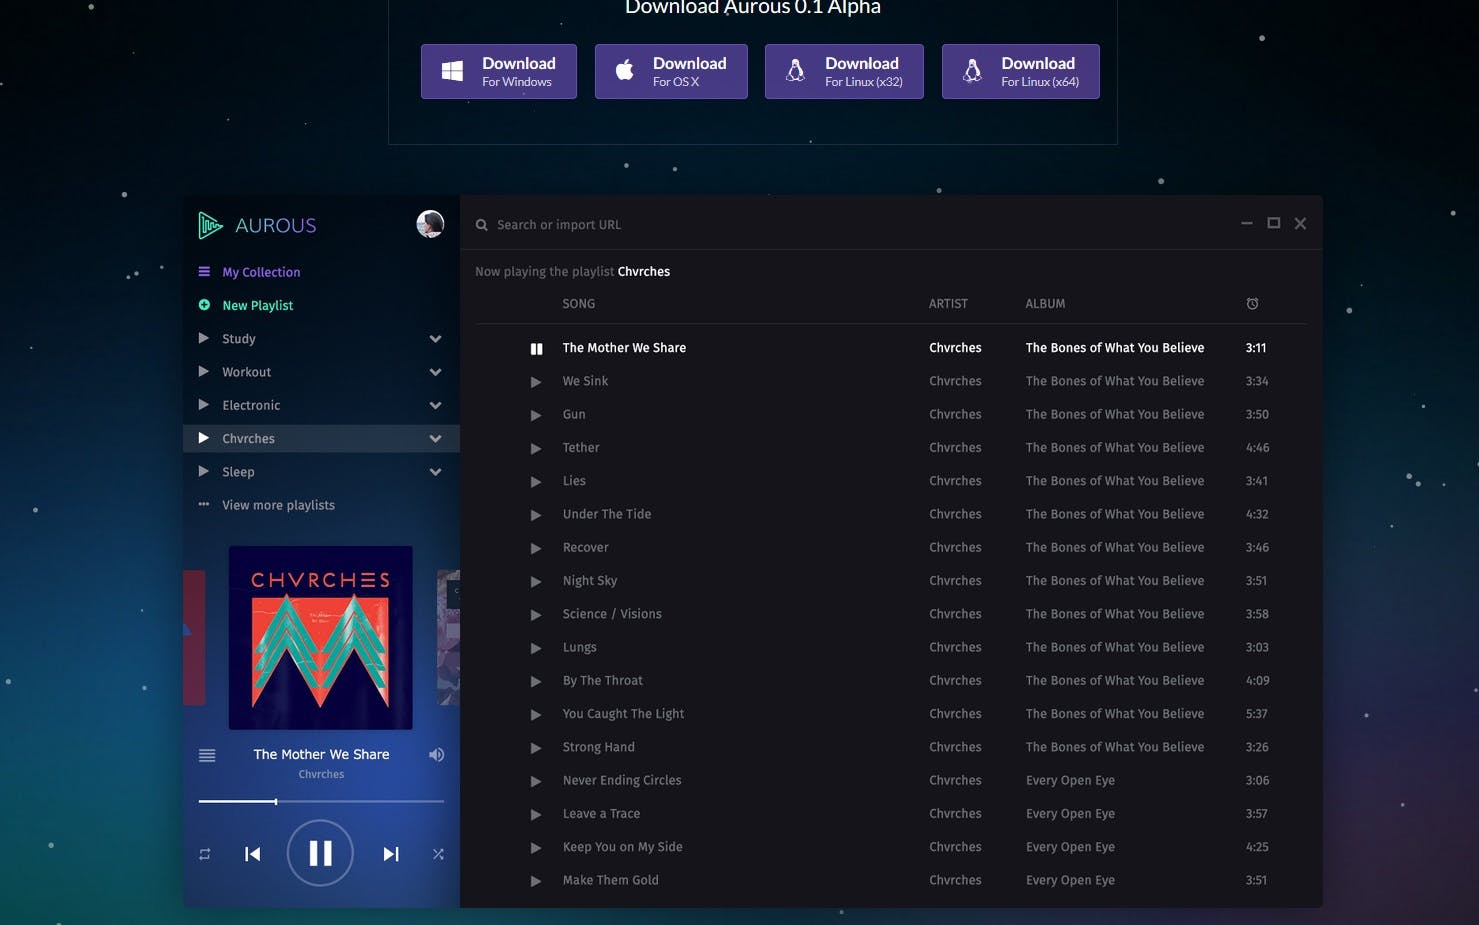This screenshot has height=925, width=1479.
Task: Seek within the track progress bar
Action: 321,801
